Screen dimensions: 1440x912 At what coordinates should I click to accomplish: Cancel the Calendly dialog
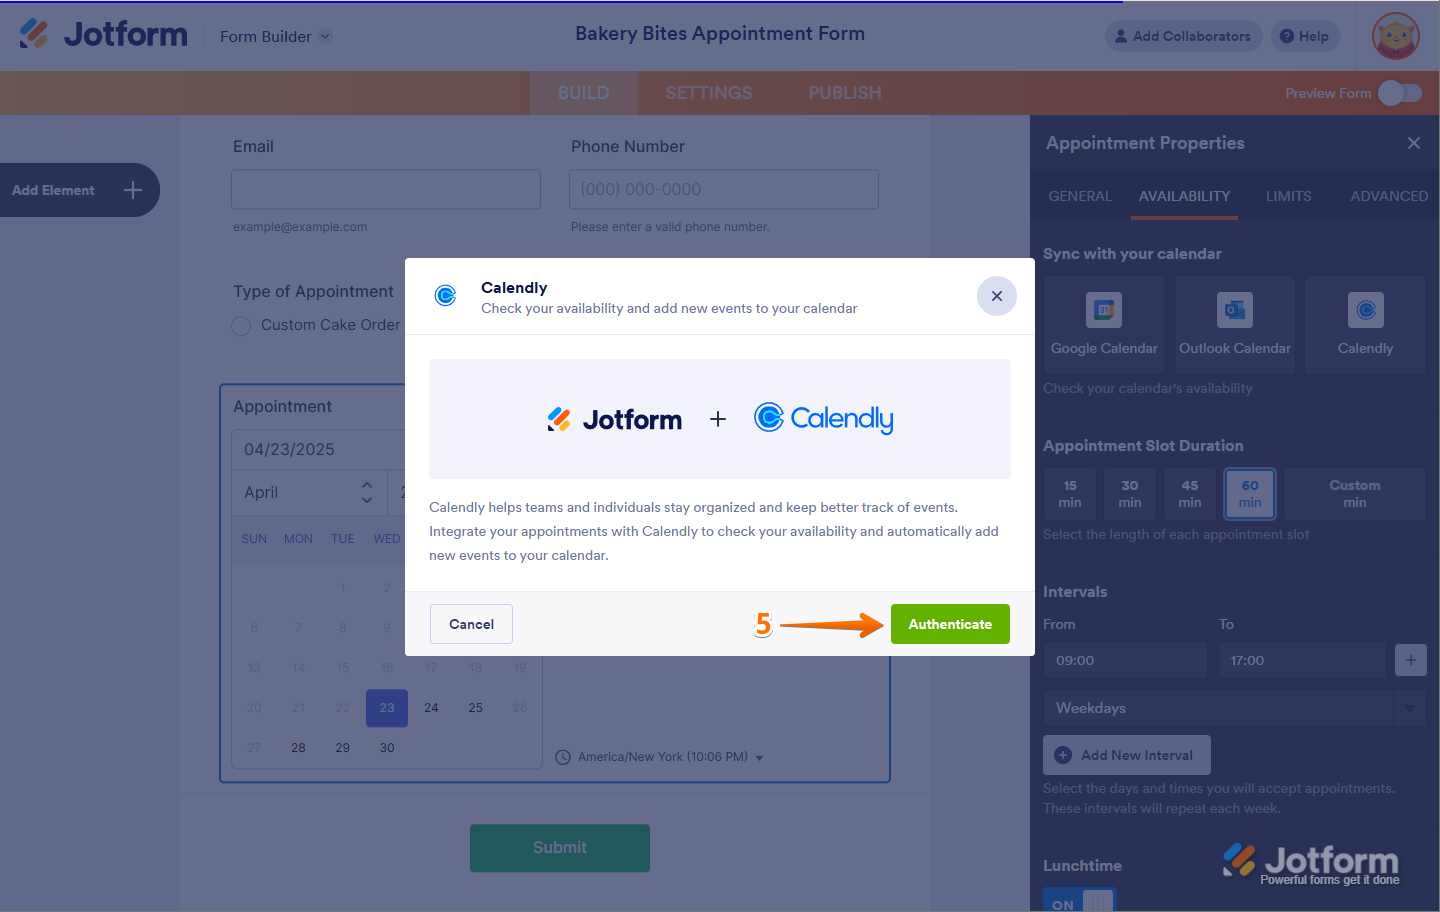pyautogui.click(x=471, y=624)
